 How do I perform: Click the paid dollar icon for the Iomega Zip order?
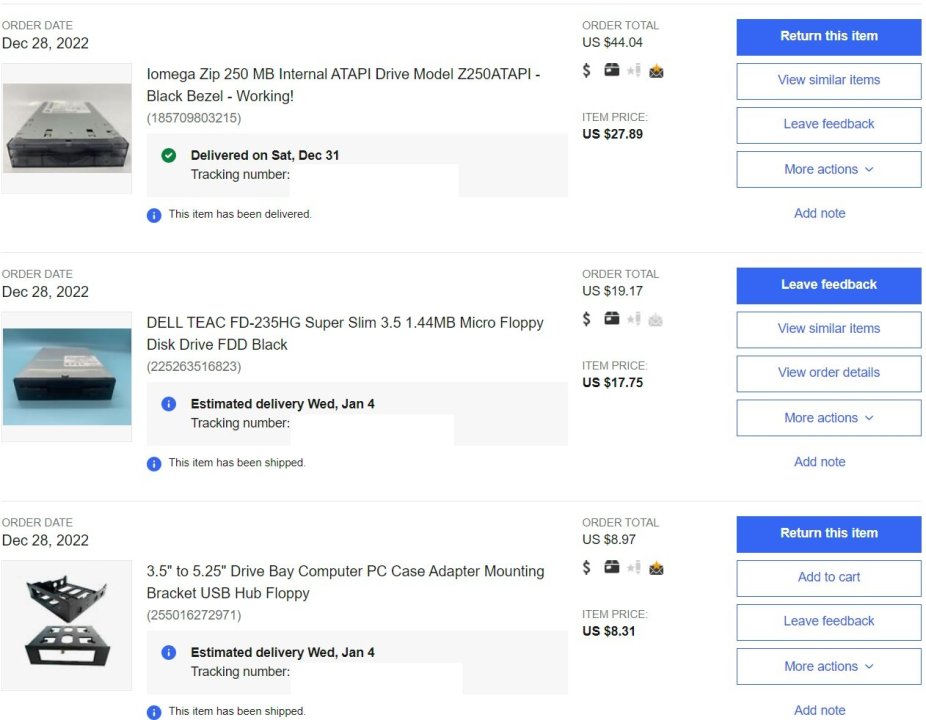point(588,71)
